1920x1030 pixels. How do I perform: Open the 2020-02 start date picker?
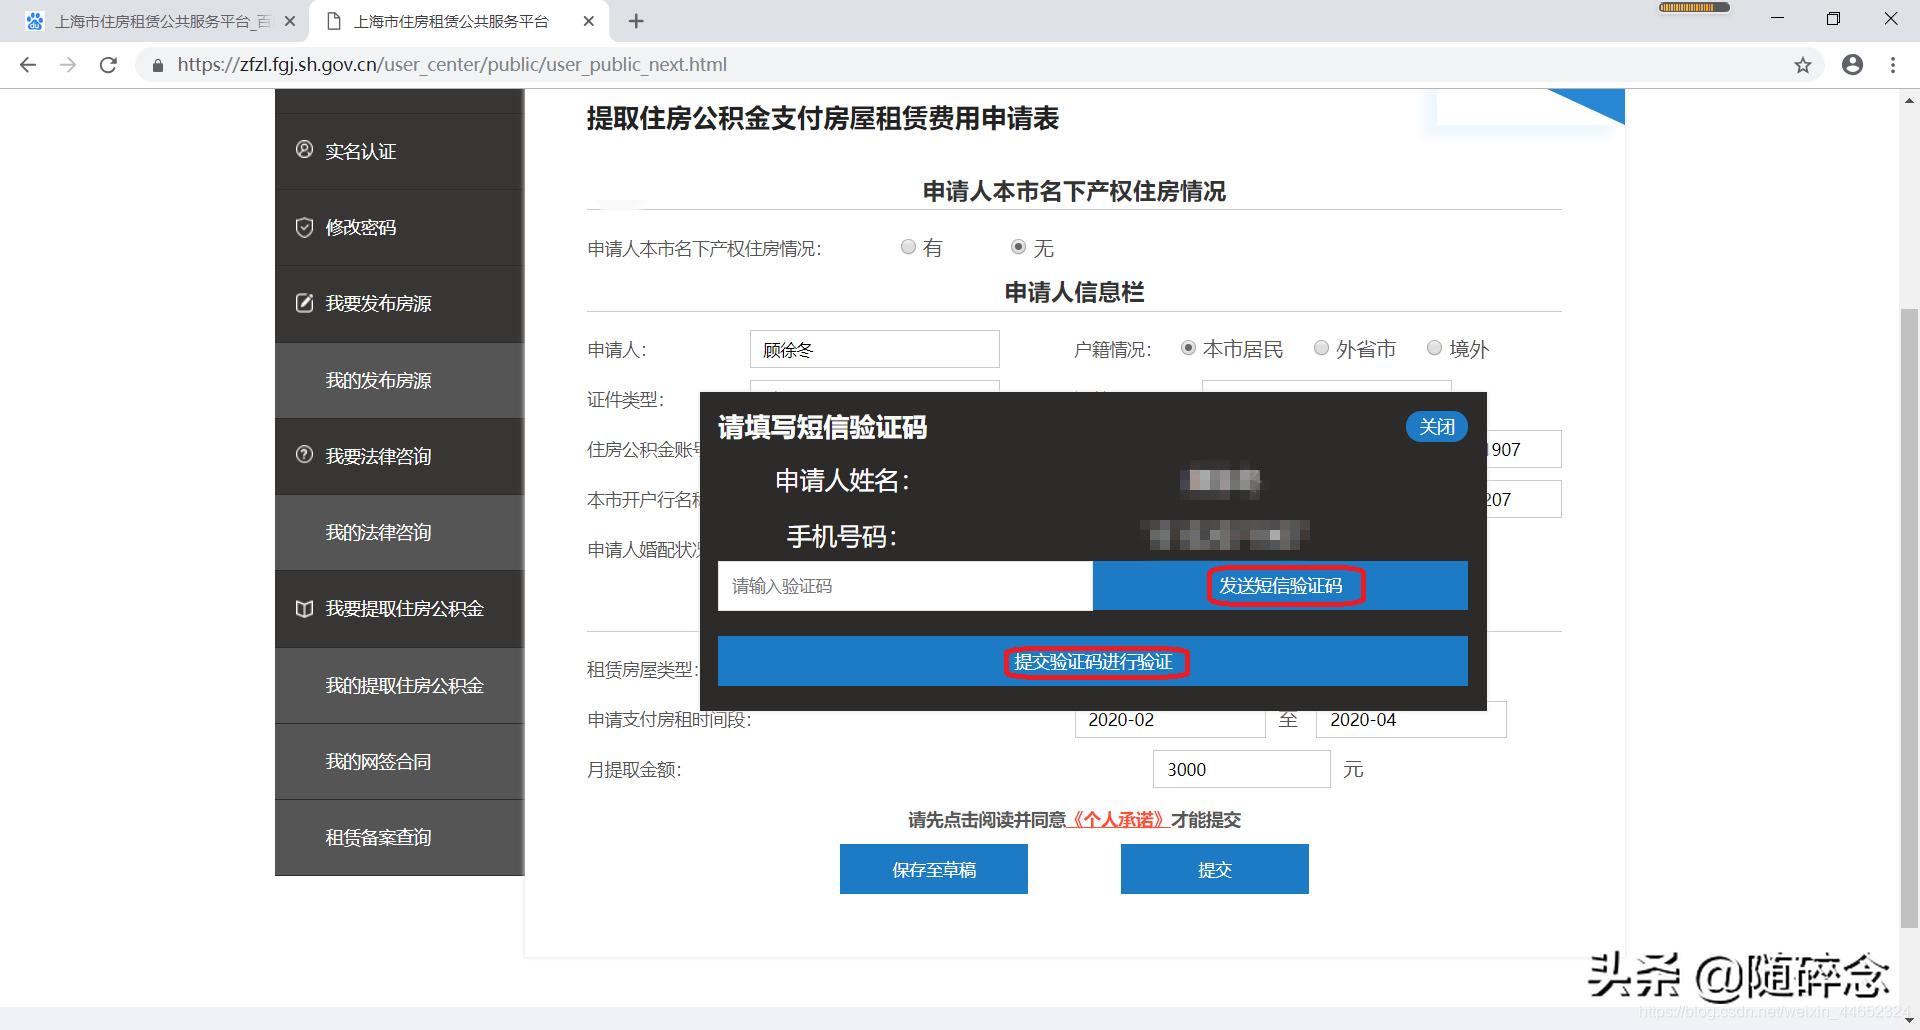pos(1169,719)
